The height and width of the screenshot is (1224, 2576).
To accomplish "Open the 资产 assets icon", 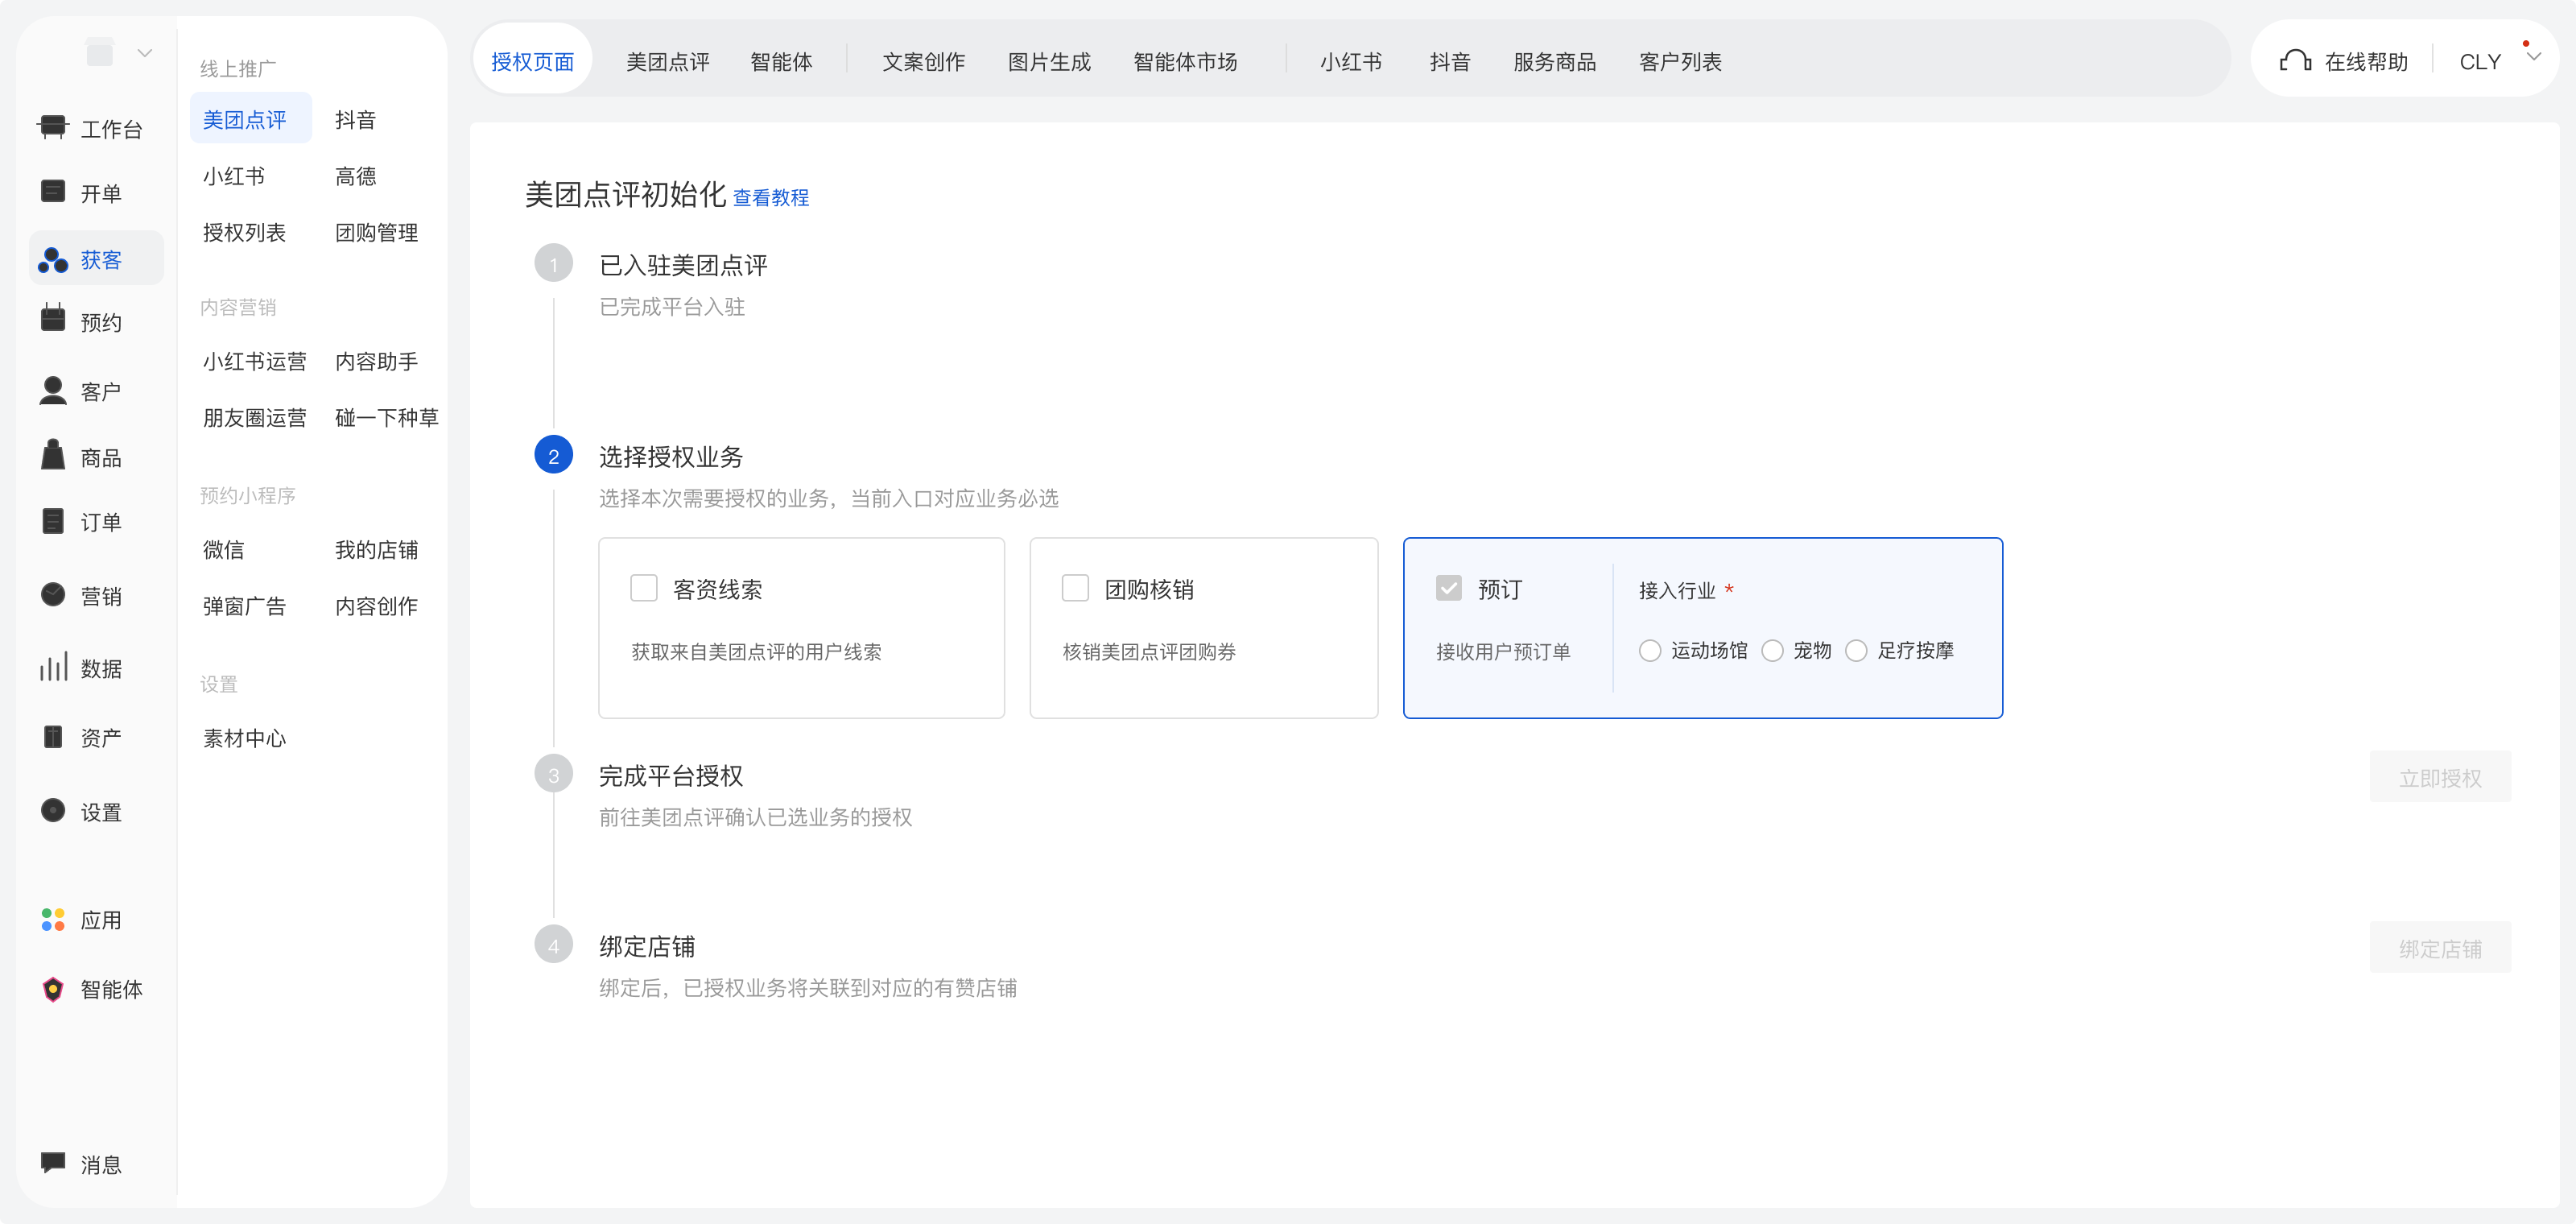I will pyautogui.click(x=53, y=737).
